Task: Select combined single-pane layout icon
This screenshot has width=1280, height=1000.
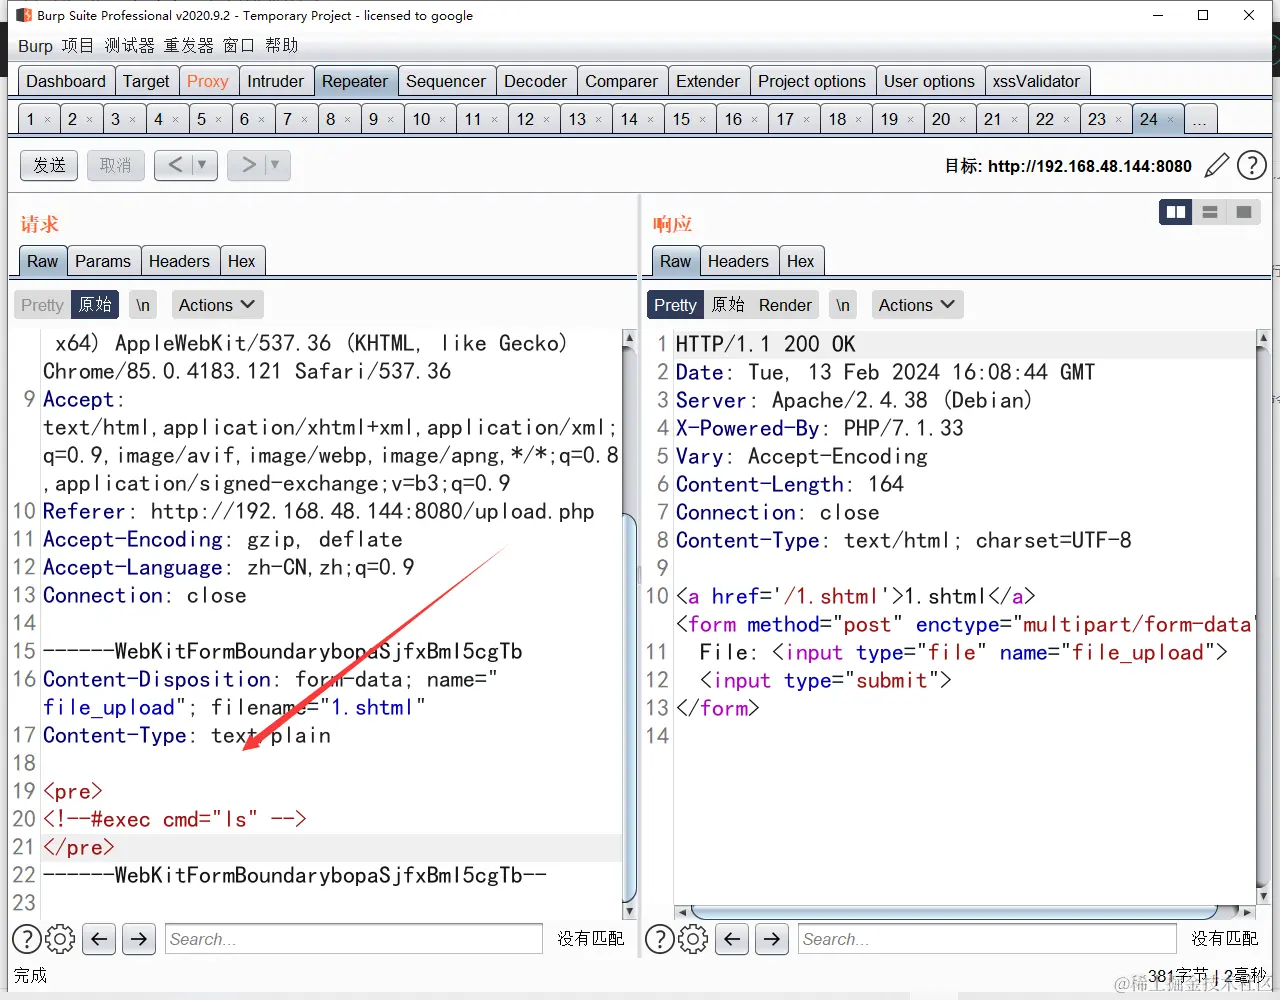Action: [x=1244, y=212]
